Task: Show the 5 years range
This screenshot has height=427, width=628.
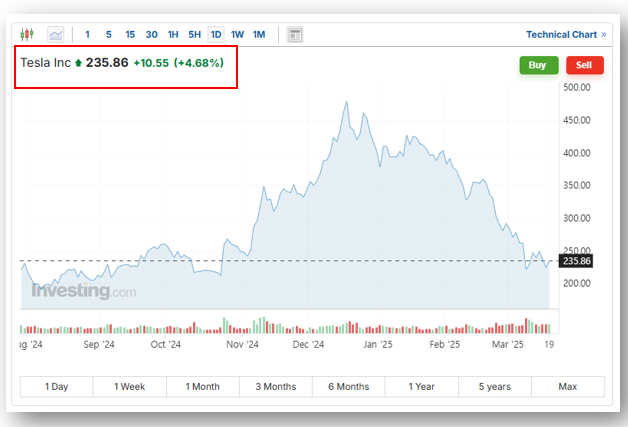Action: (x=495, y=387)
